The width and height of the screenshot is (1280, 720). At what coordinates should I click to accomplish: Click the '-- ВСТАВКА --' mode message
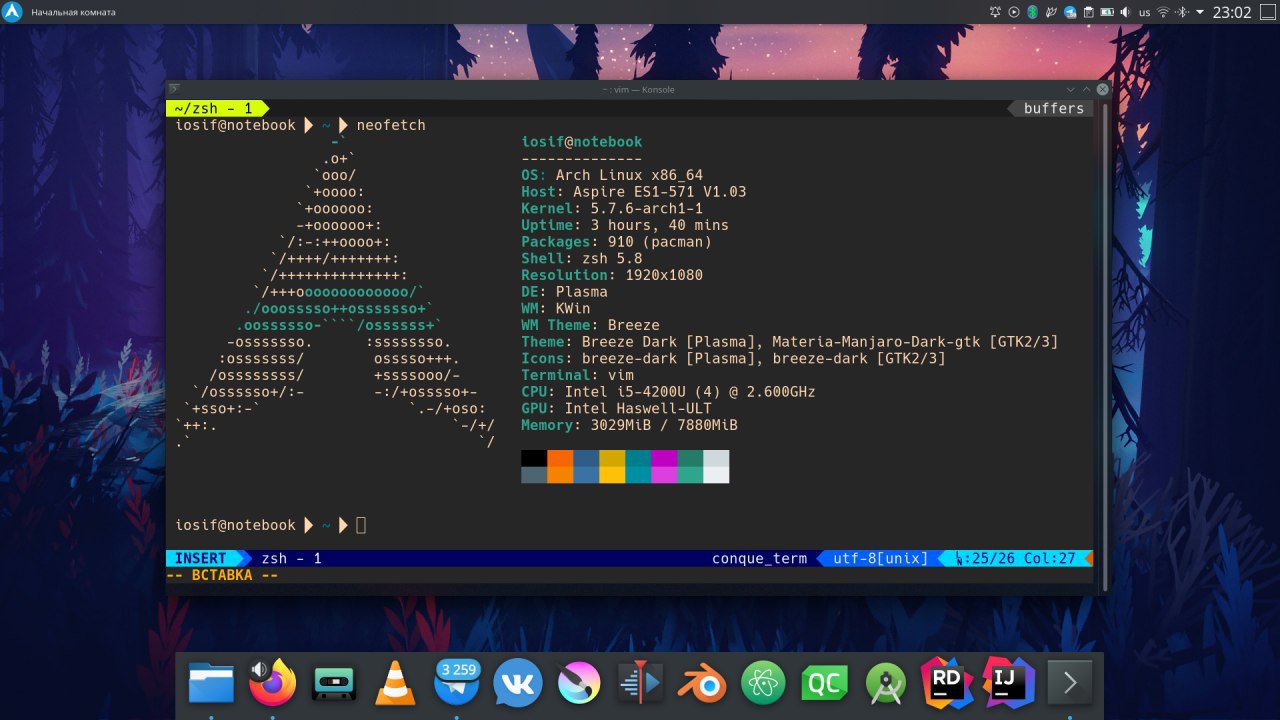pos(222,575)
